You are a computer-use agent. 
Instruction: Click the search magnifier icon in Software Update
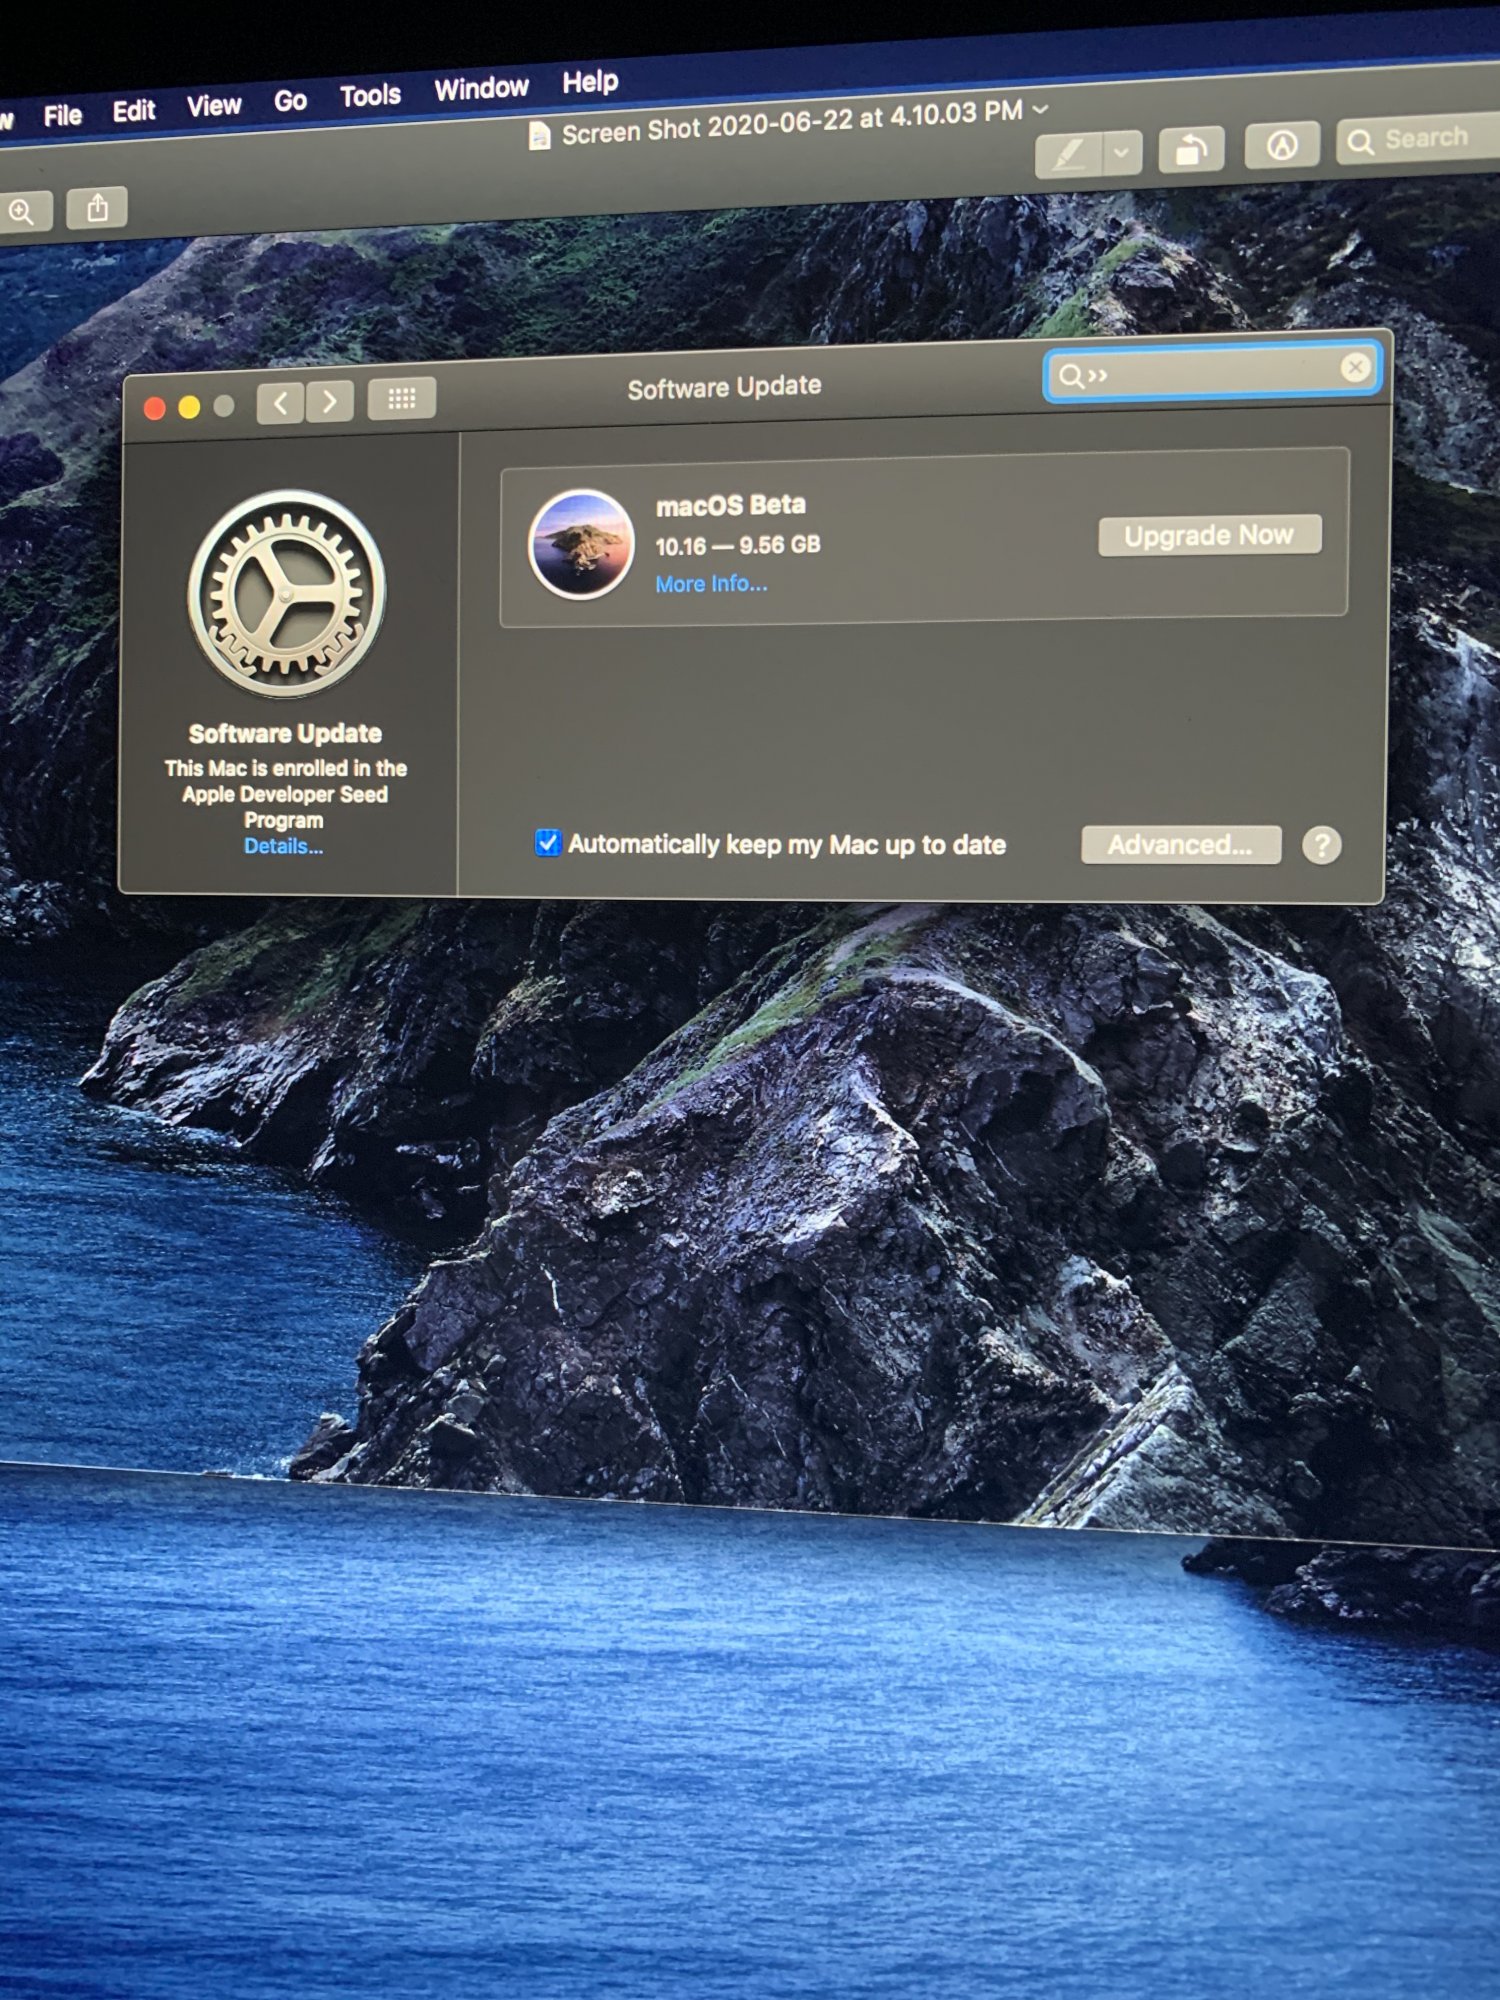pos(1071,376)
